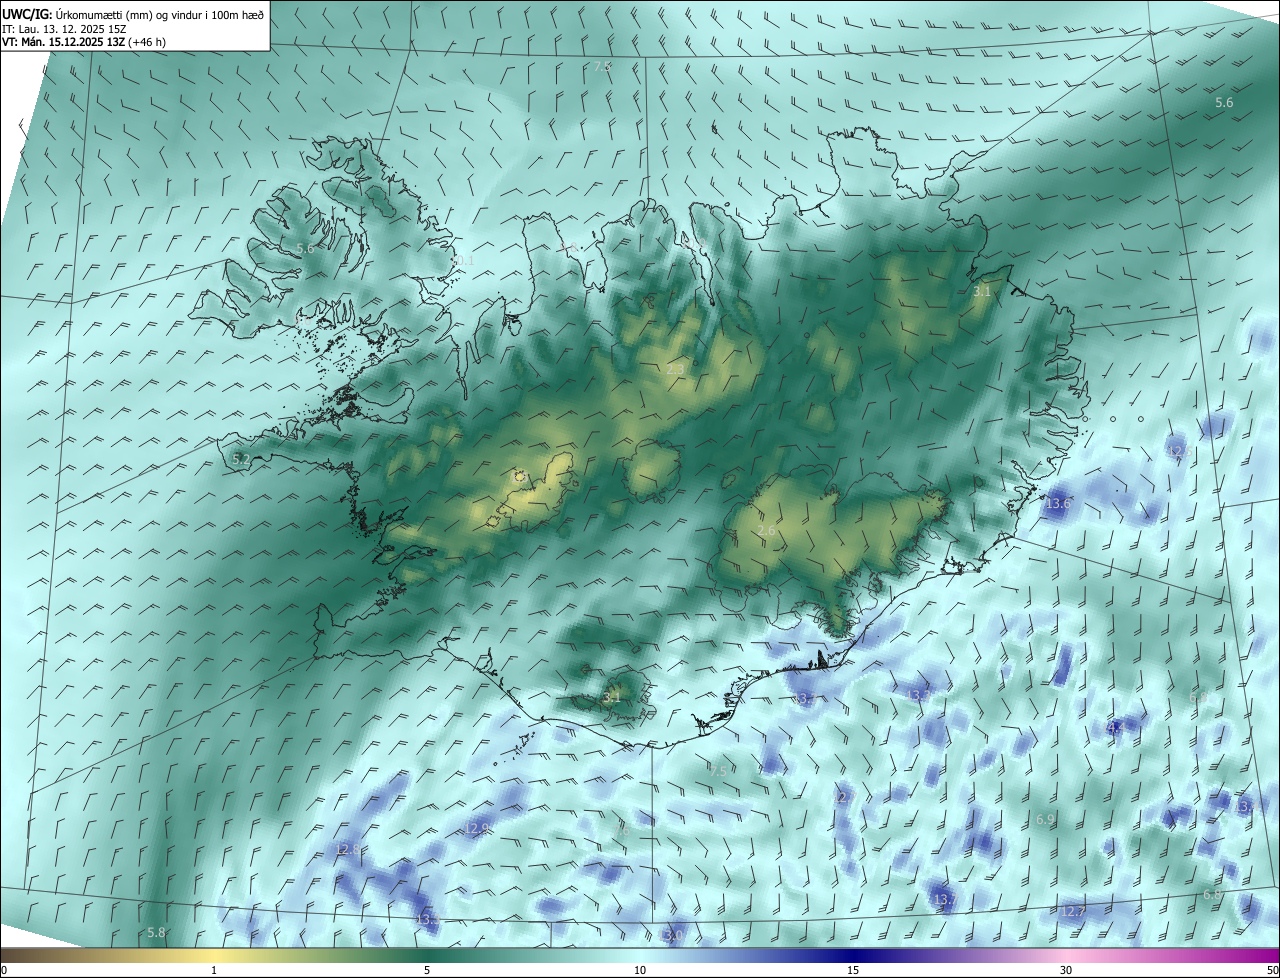Click the colour scale tick label 30
1280x978 pixels.
(1066, 970)
